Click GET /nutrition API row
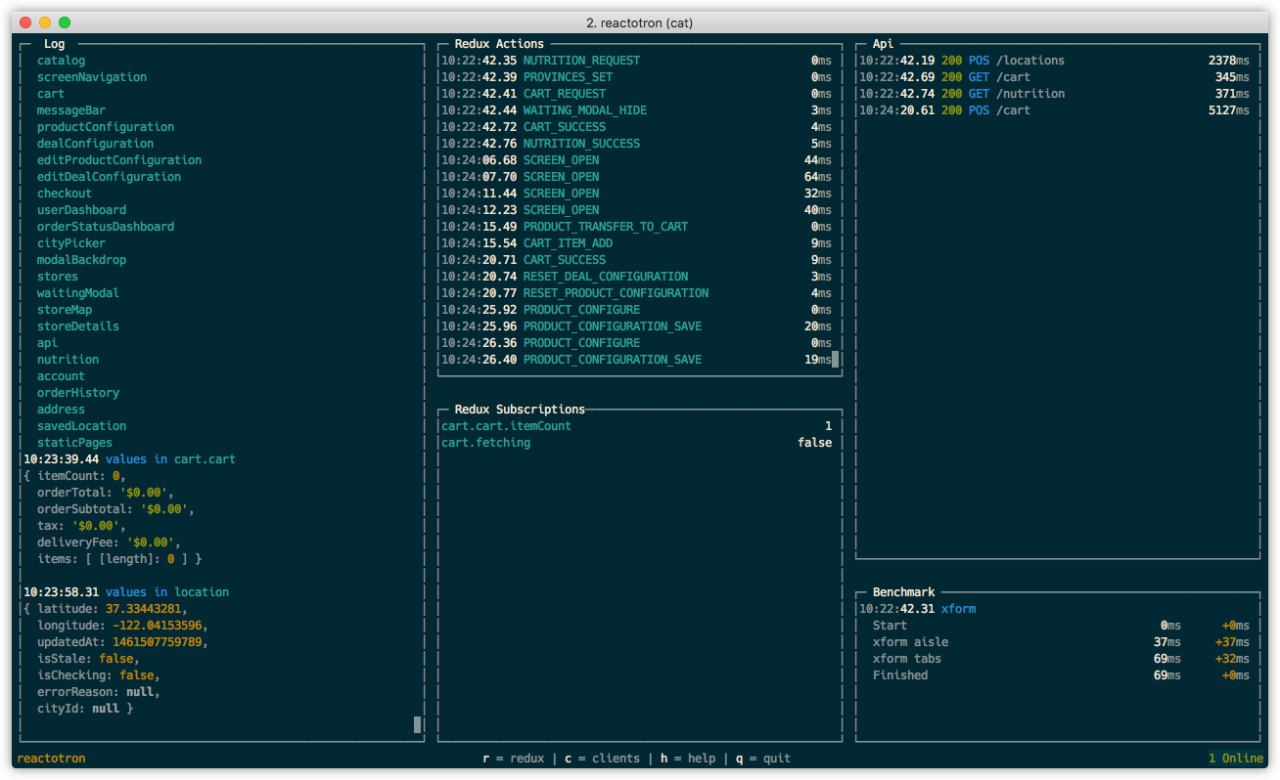Screen dimensions: 1280x780 click(x=1055, y=94)
